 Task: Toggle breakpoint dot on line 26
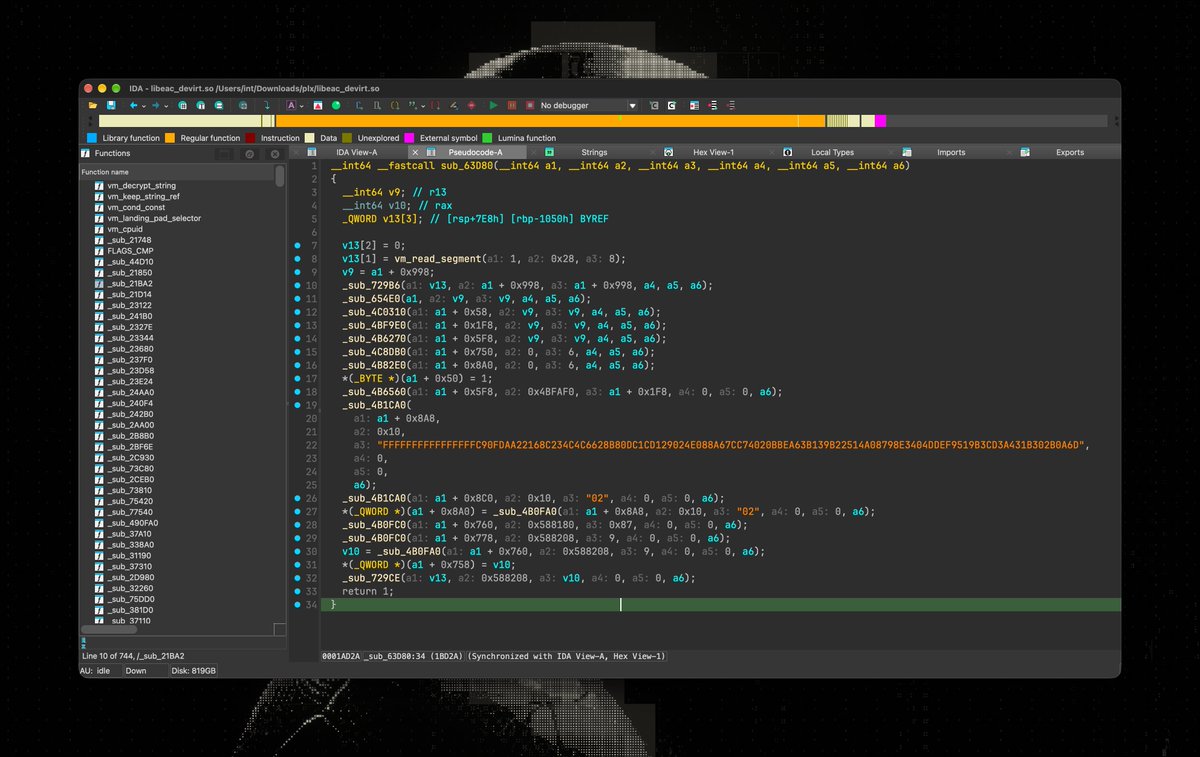pyautogui.click(x=297, y=498)
